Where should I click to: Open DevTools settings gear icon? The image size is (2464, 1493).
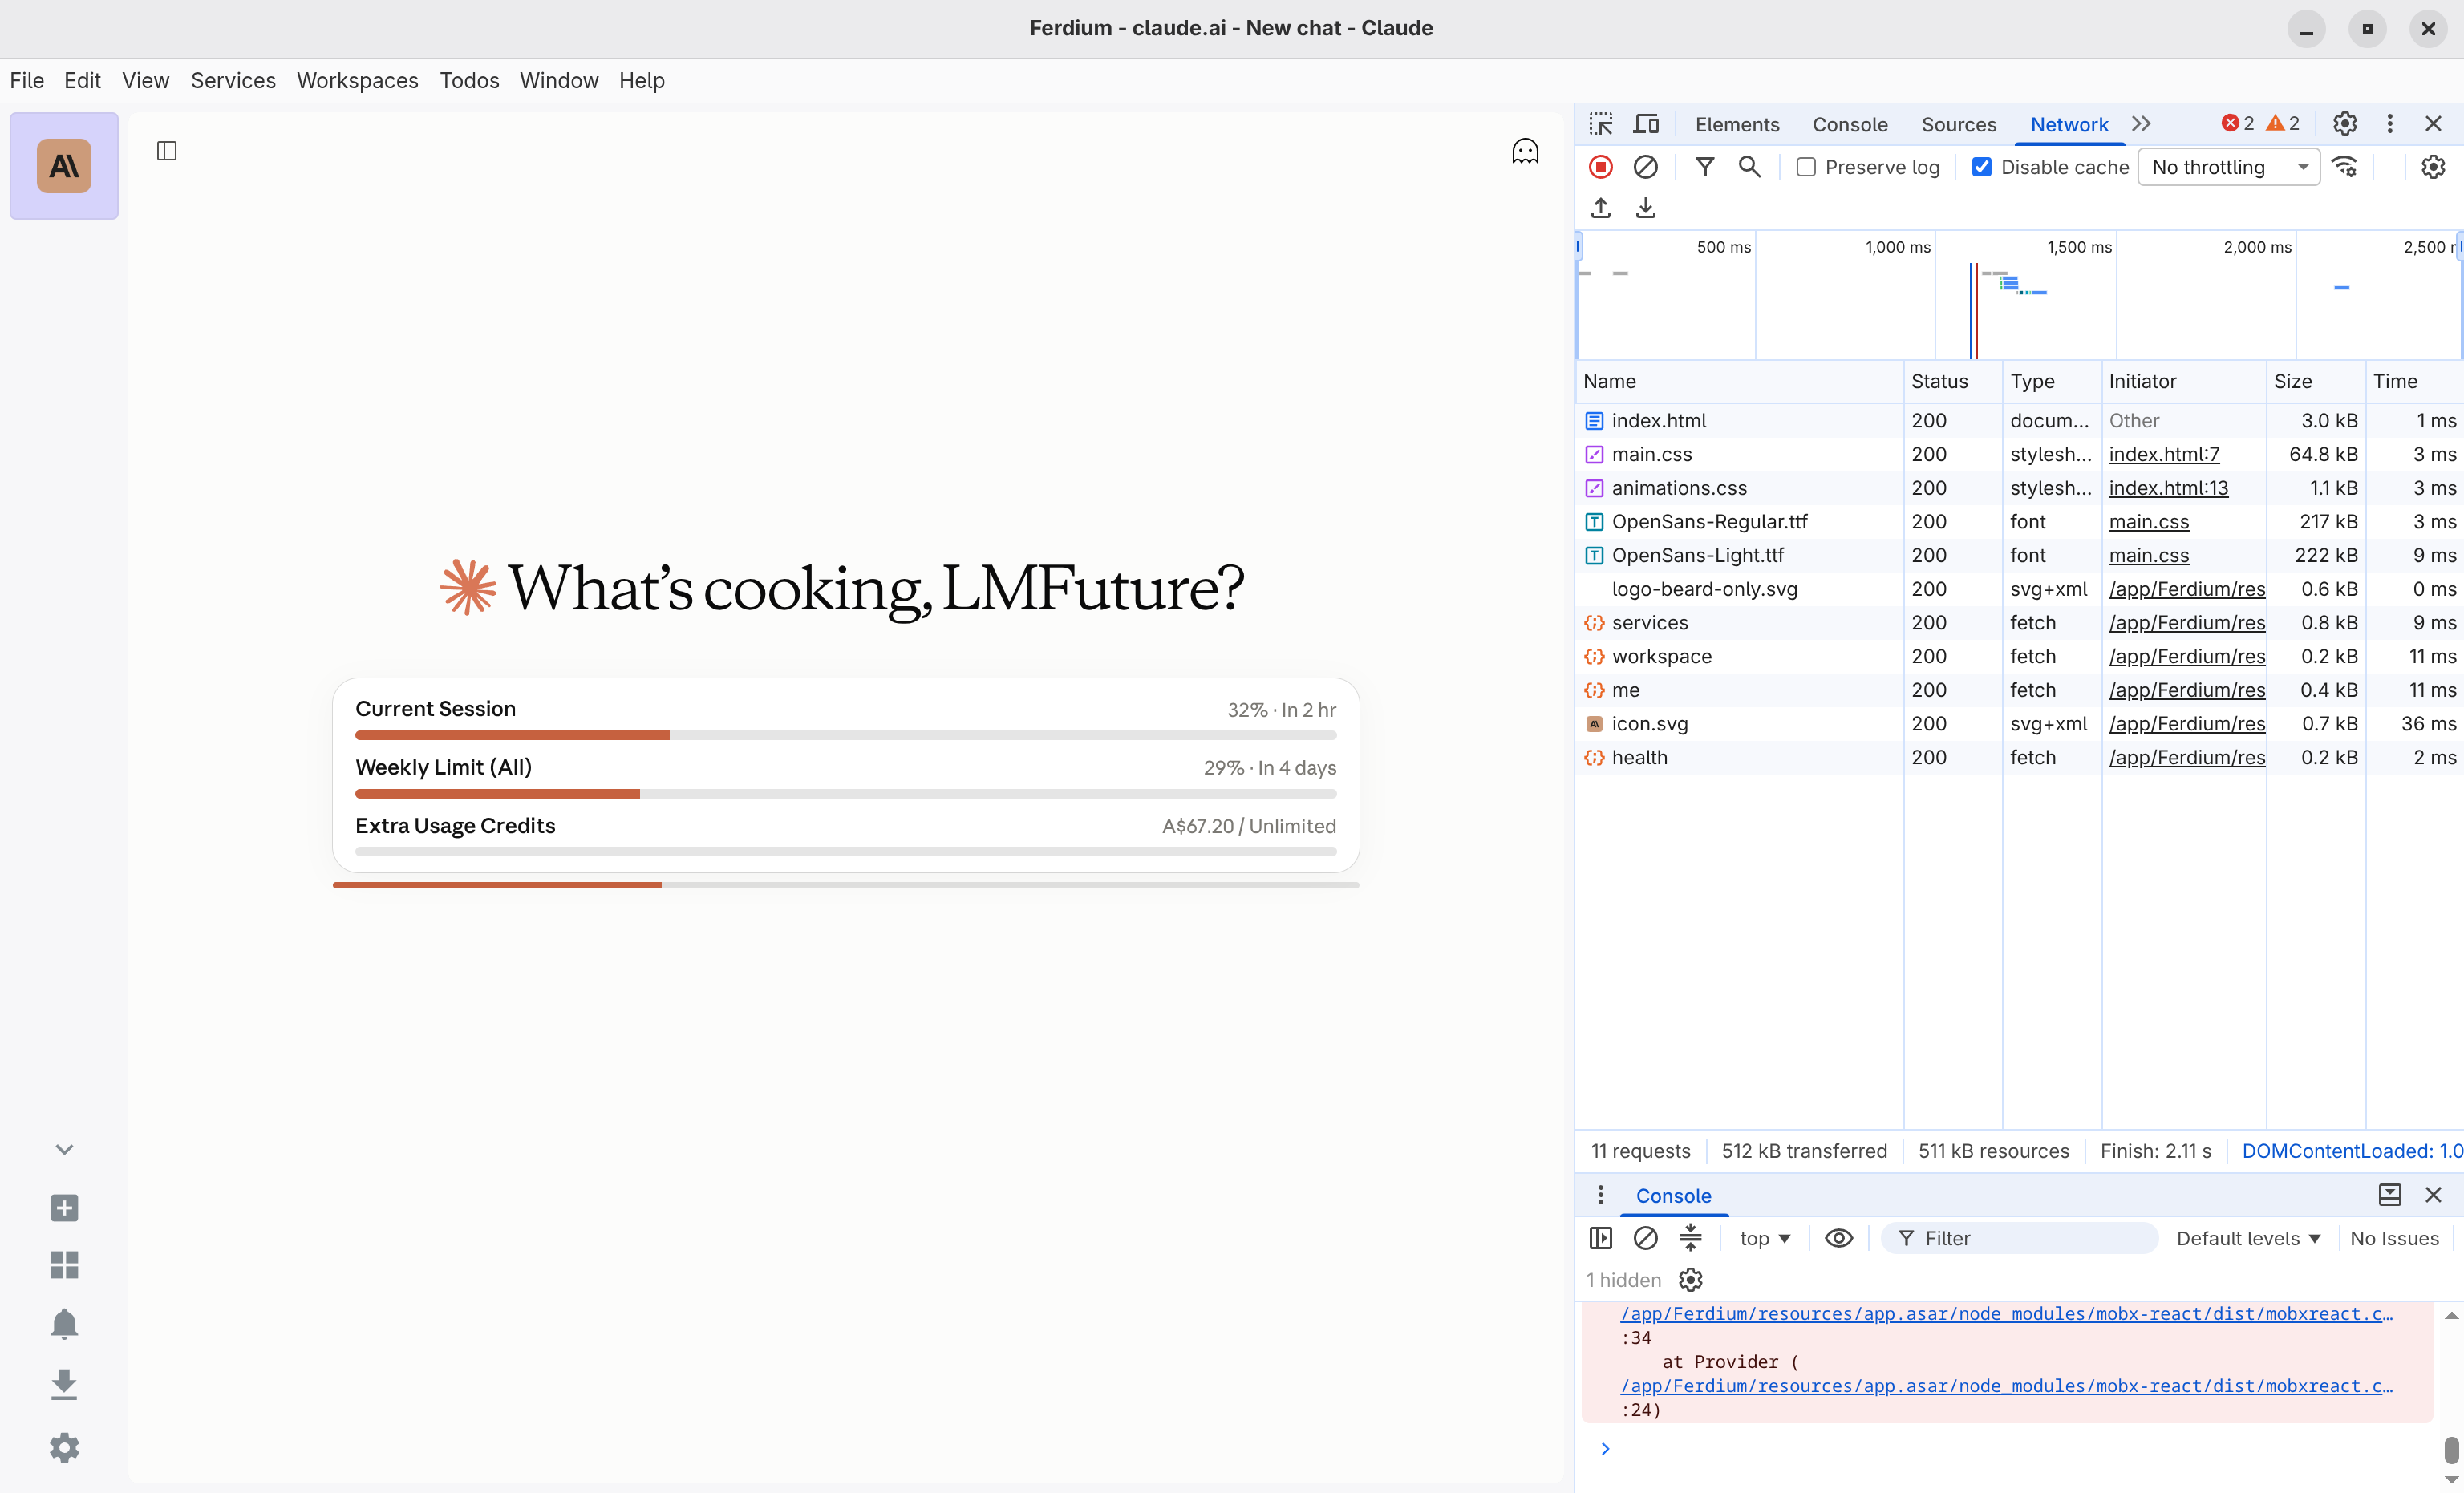pyautogui.click(x=2345, y=124)
